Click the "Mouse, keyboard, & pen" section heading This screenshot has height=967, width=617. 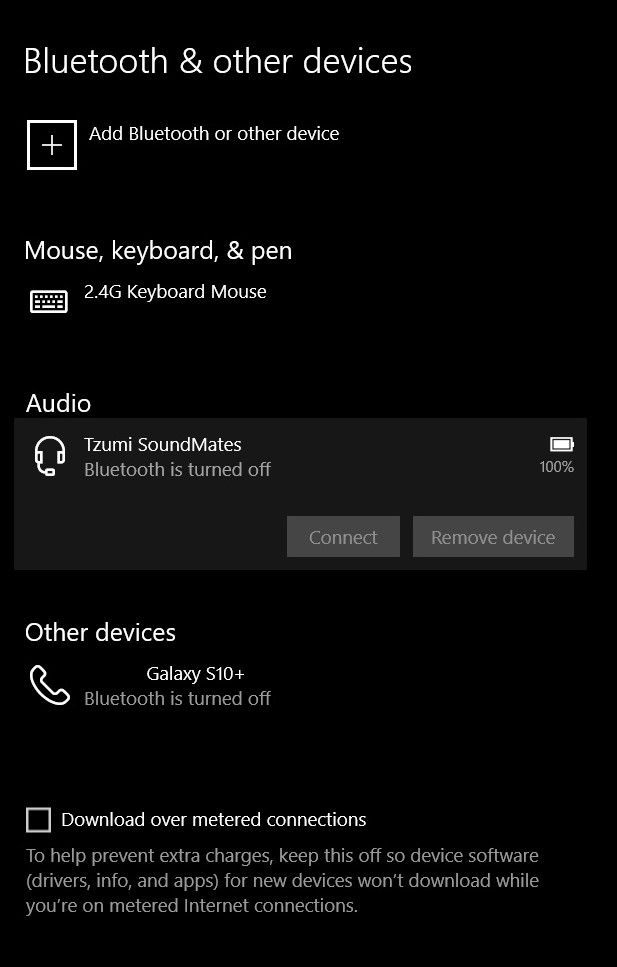point(158,250)
